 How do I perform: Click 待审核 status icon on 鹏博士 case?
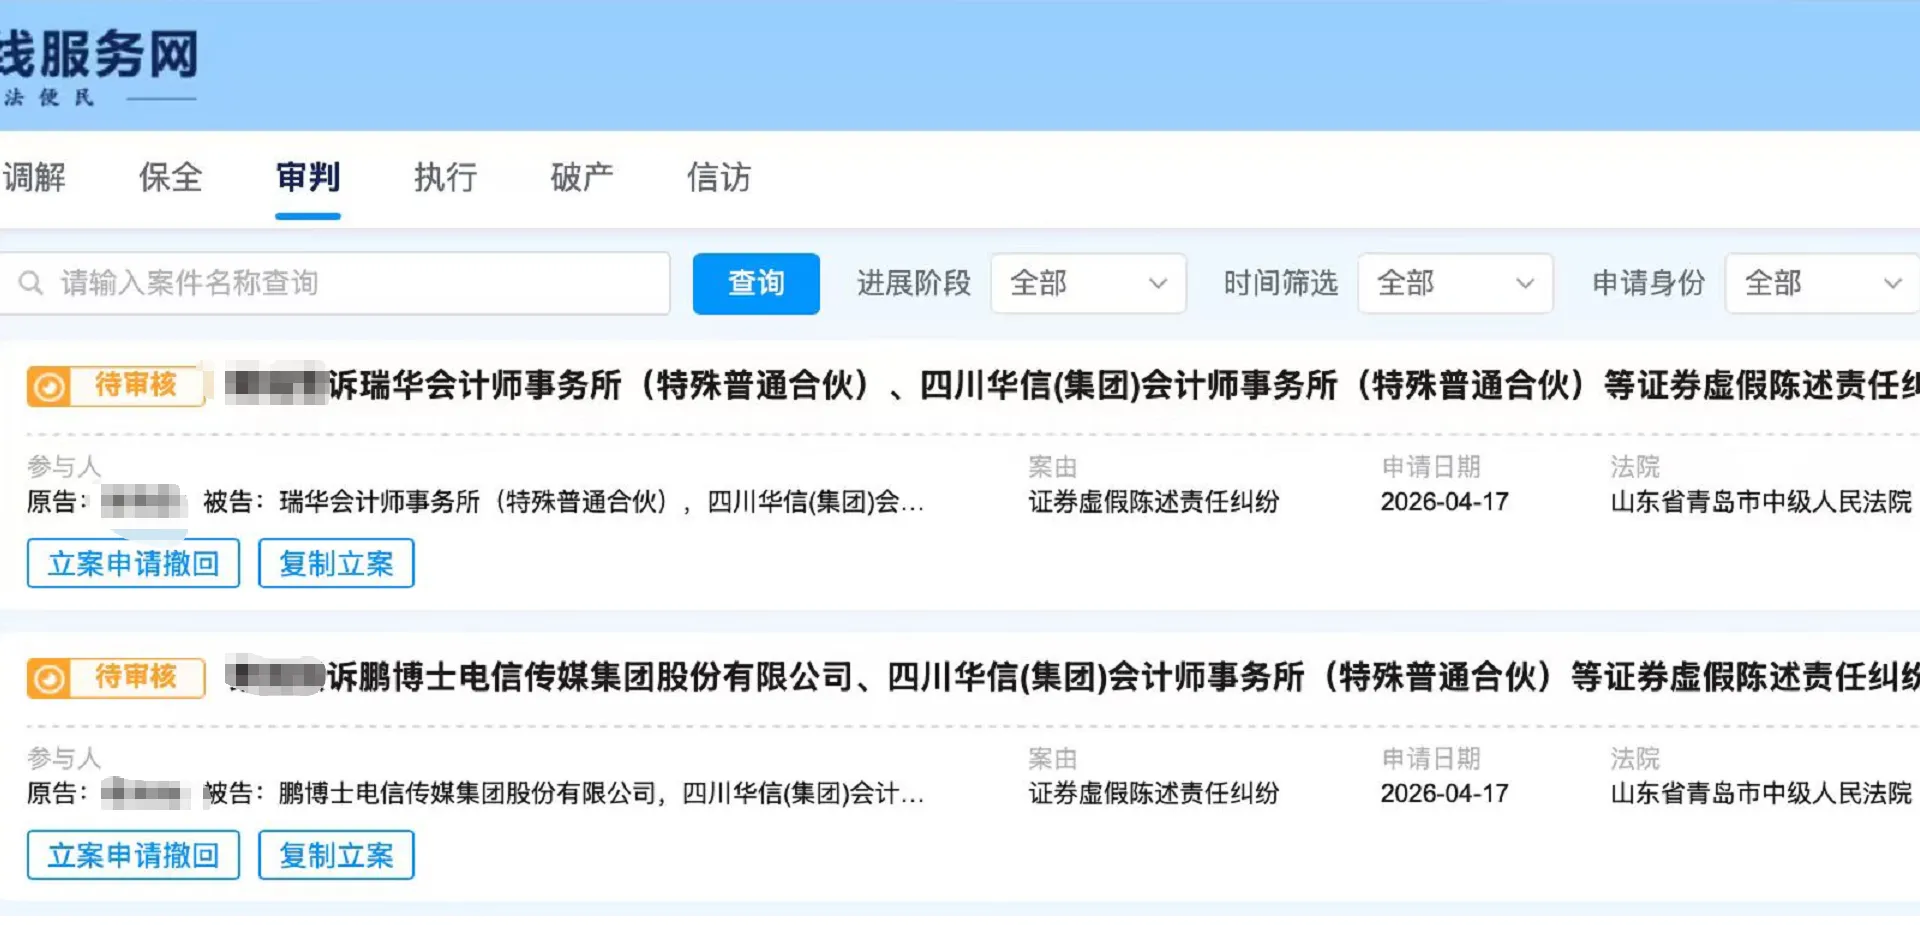[48, 678]
